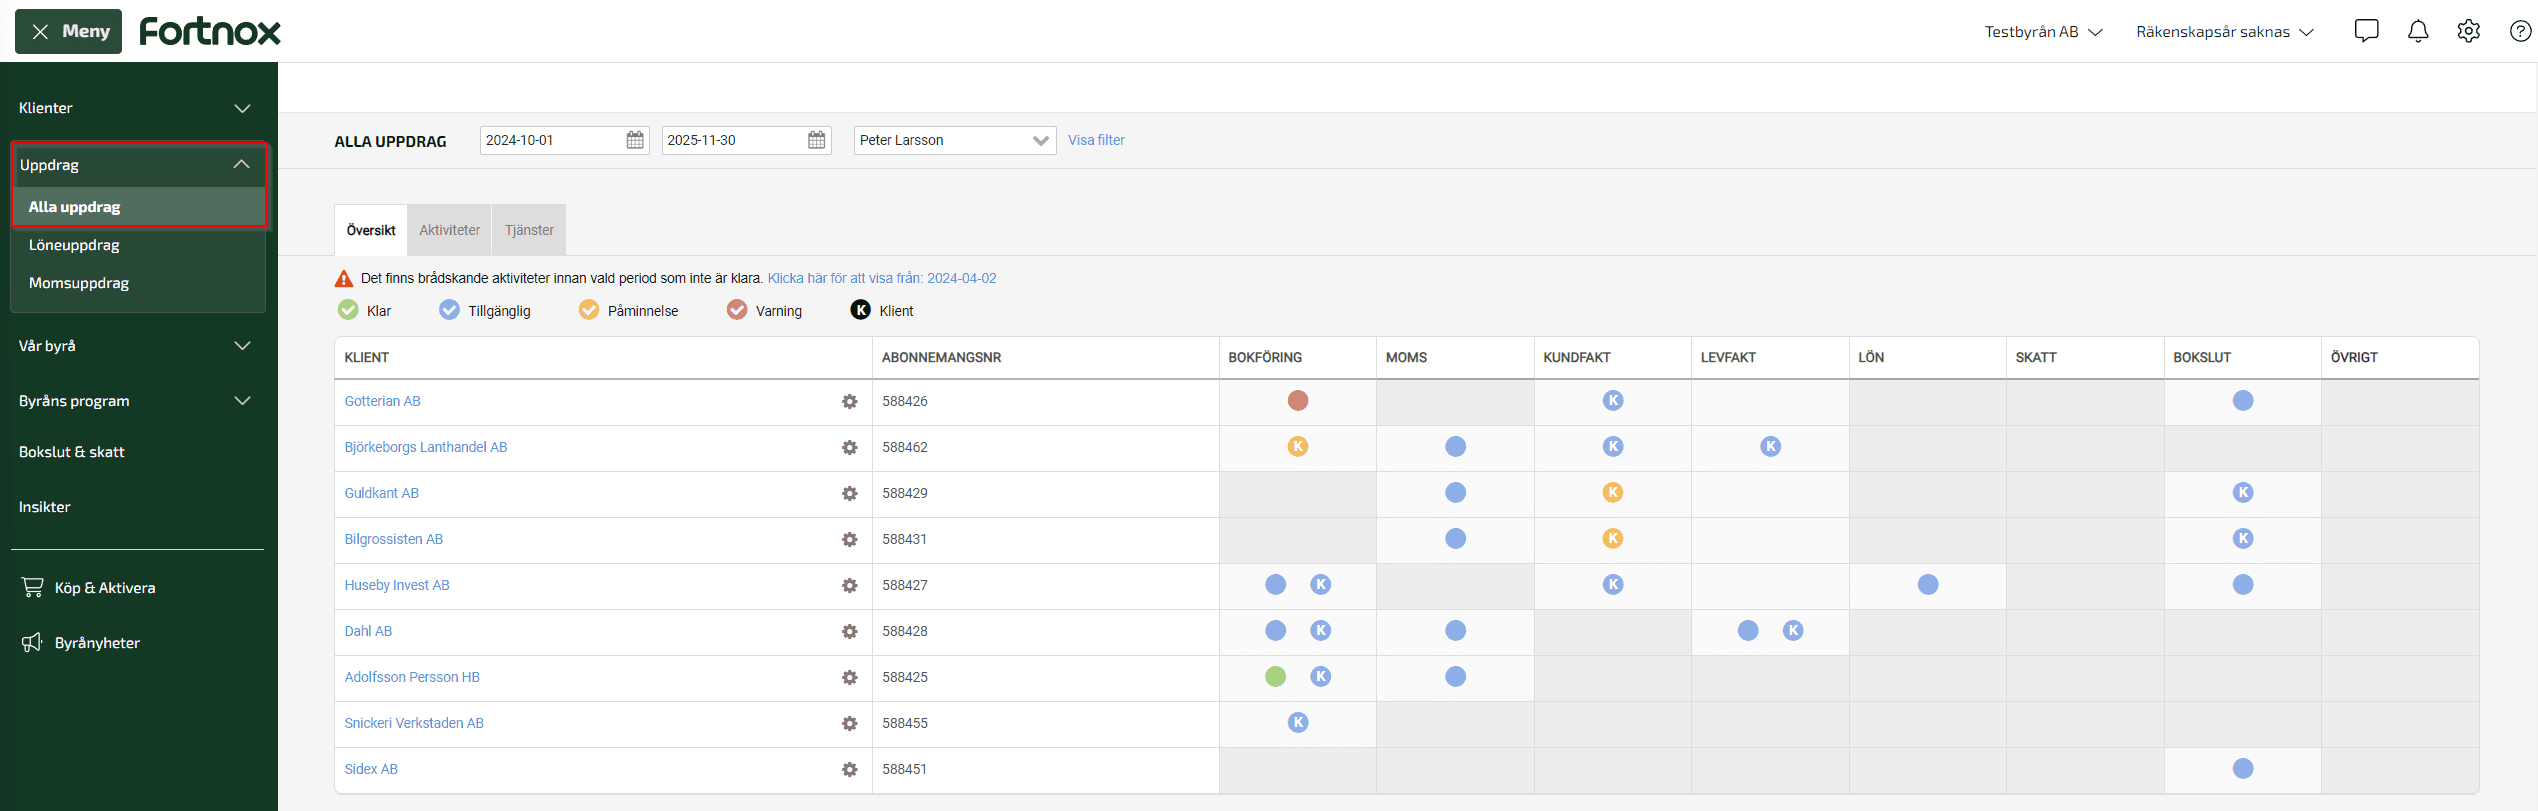Open the help question mark icon

coord(2521,31)
